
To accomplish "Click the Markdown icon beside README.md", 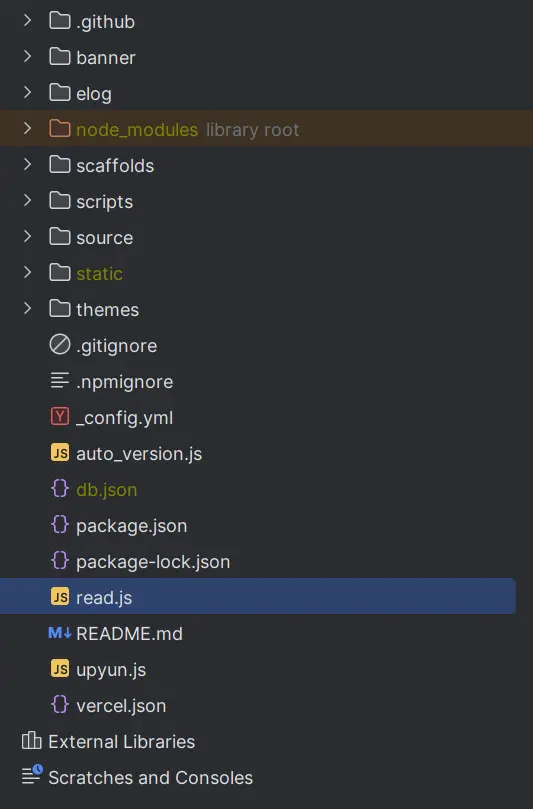I will (x=60, y=633).
